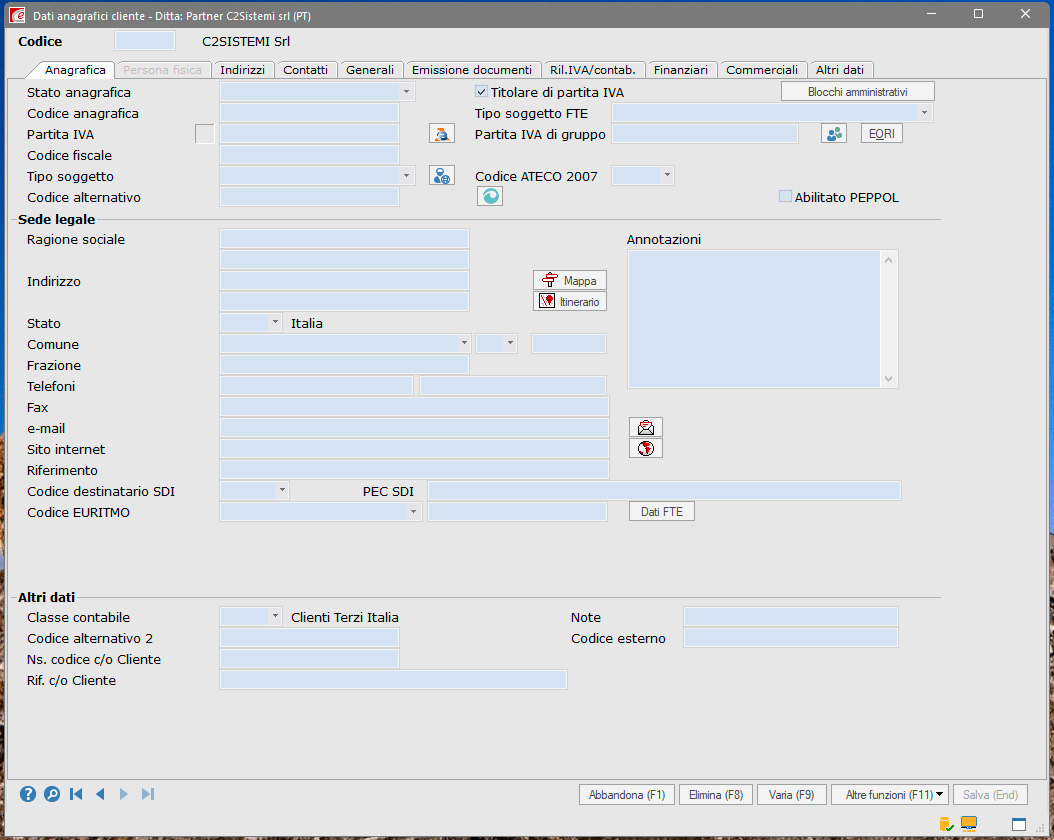Image resolution: width=1054 pixels, height=840 pixels.
Task: Click the e-mail envelope icon
Action: point(646,428)
